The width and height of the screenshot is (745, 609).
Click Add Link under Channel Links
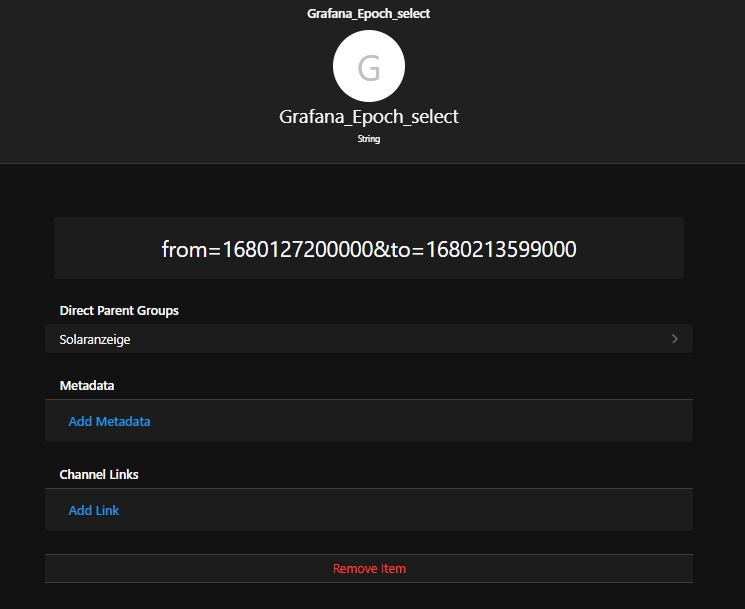pyautogui.click(x=94, y=510)
